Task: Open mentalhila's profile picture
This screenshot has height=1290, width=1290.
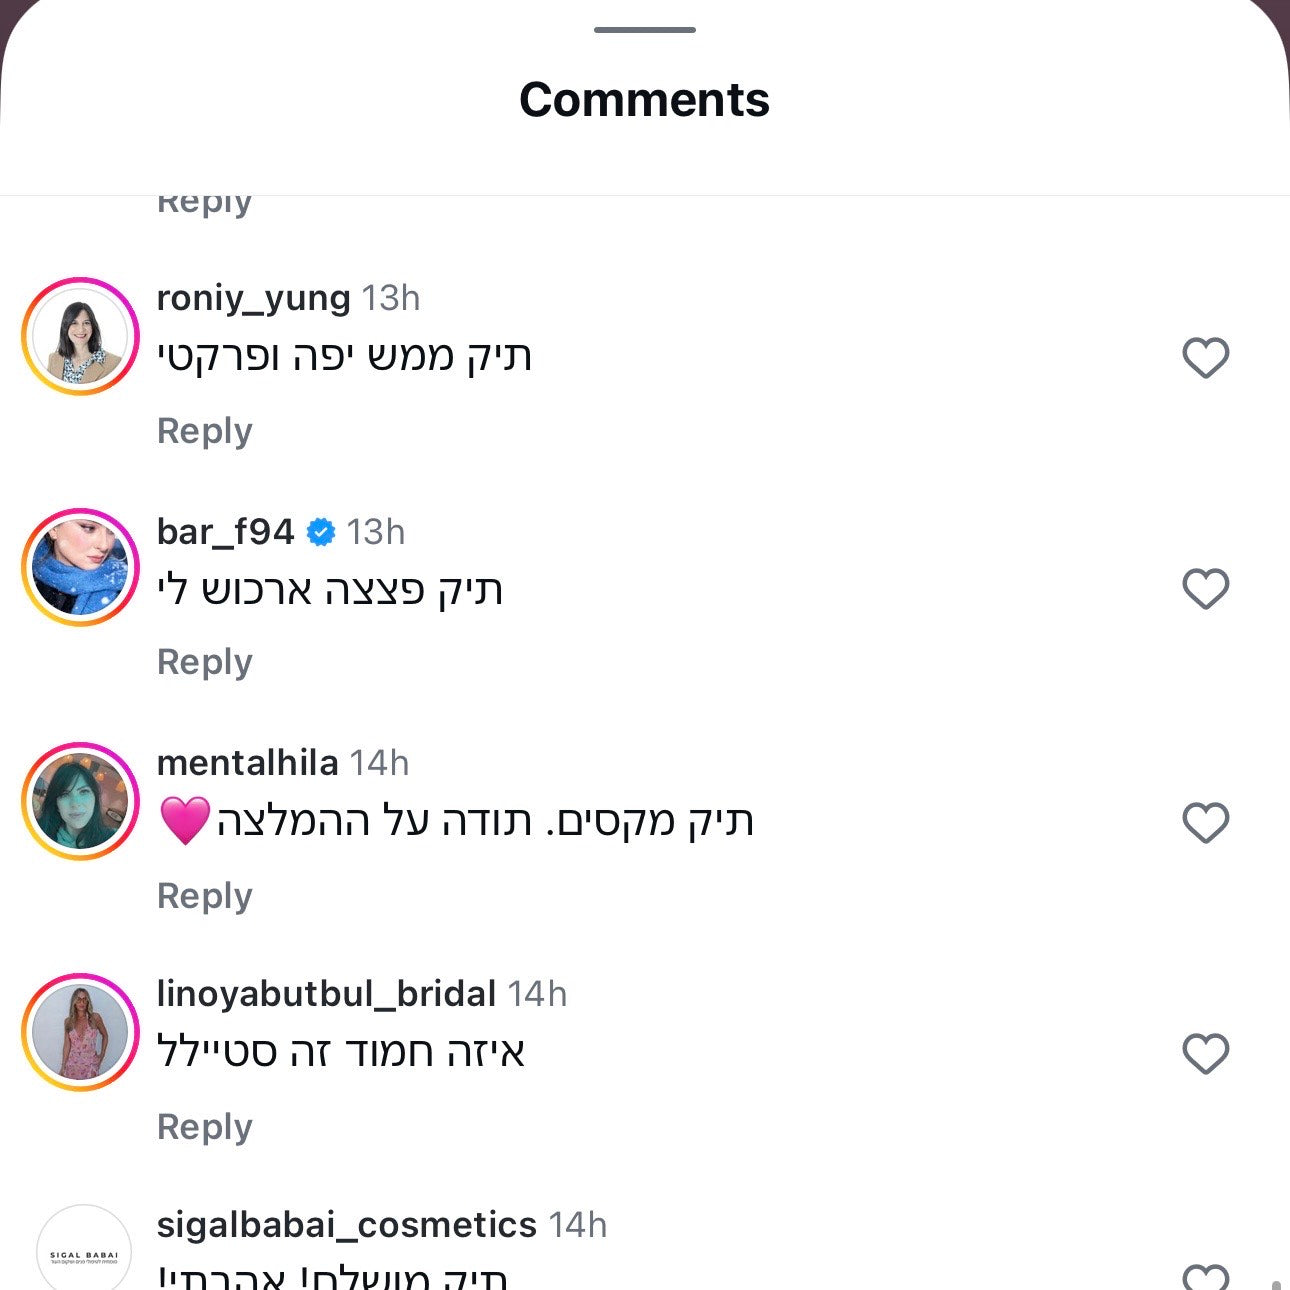Action: (x=80, y=801)
